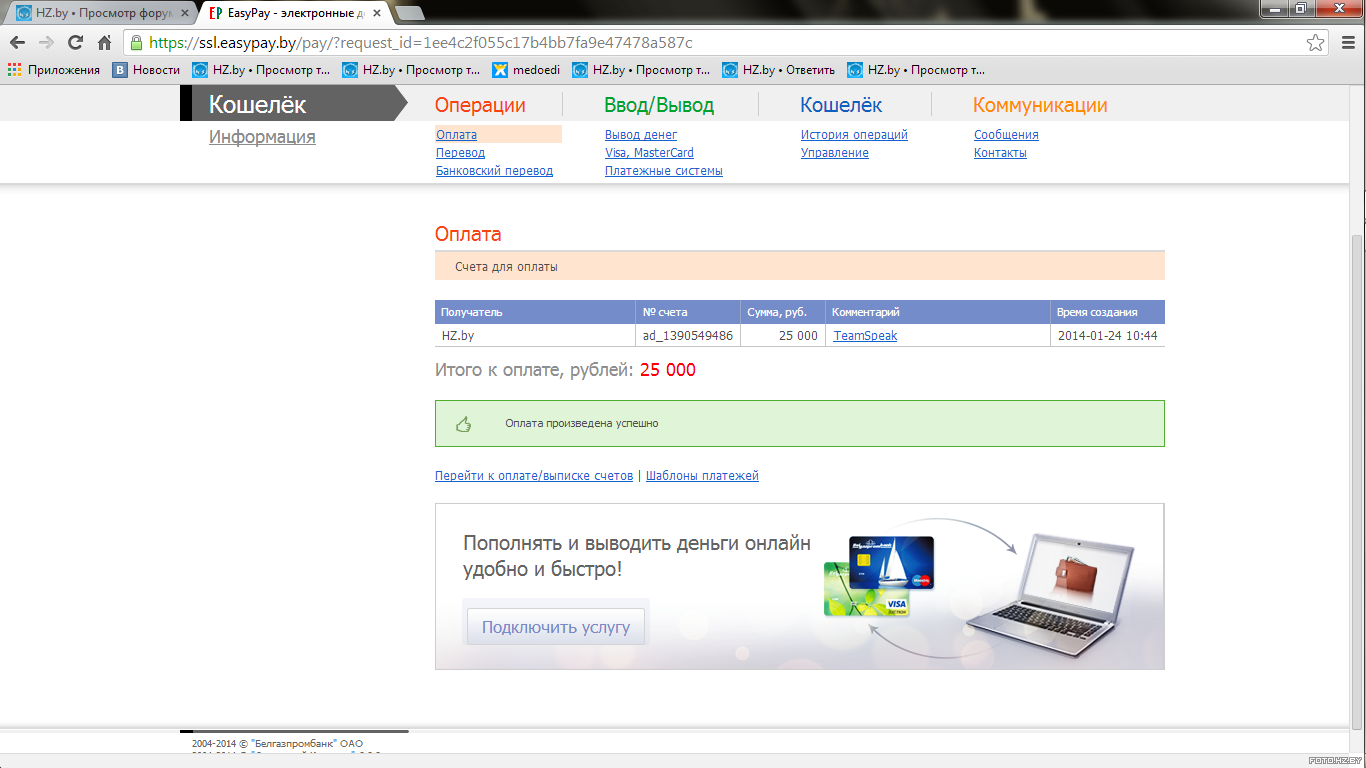
Task: Open the medoedi bookmark
Action: tap(526, 70)
